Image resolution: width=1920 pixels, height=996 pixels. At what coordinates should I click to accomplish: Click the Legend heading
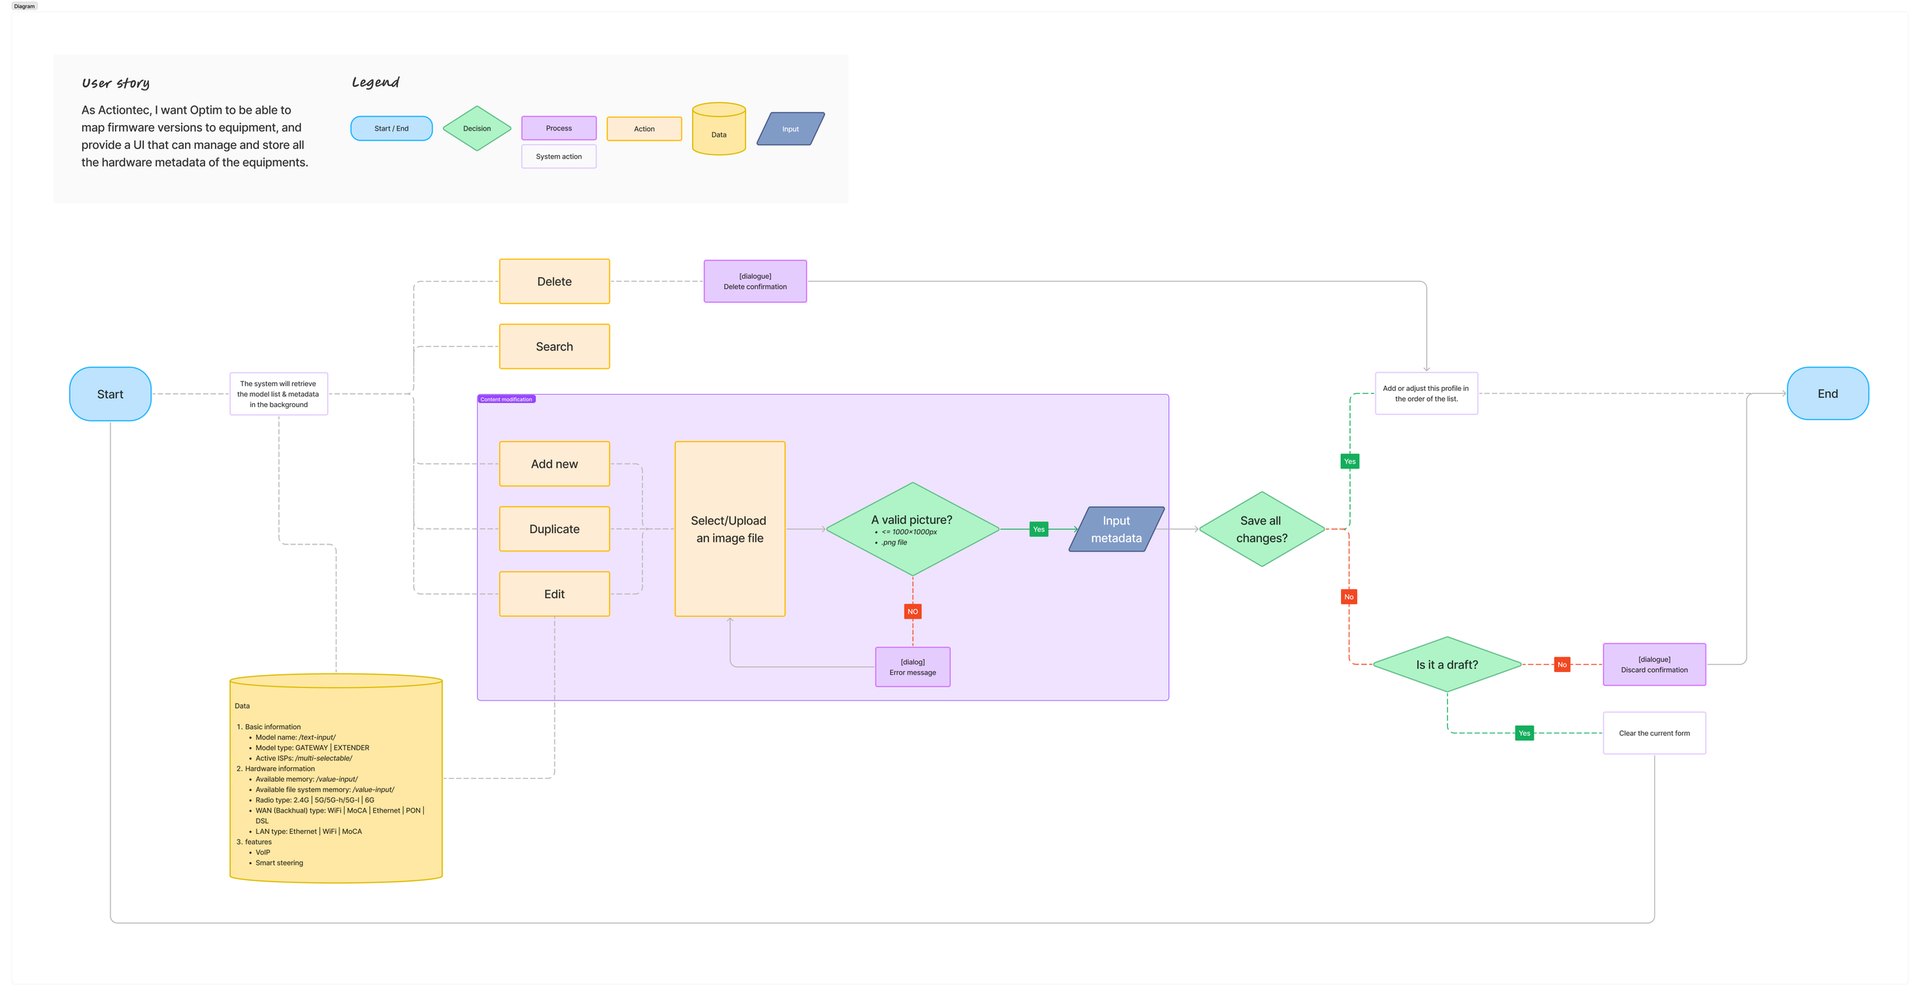pyautogui.click(x=375, y=82)
